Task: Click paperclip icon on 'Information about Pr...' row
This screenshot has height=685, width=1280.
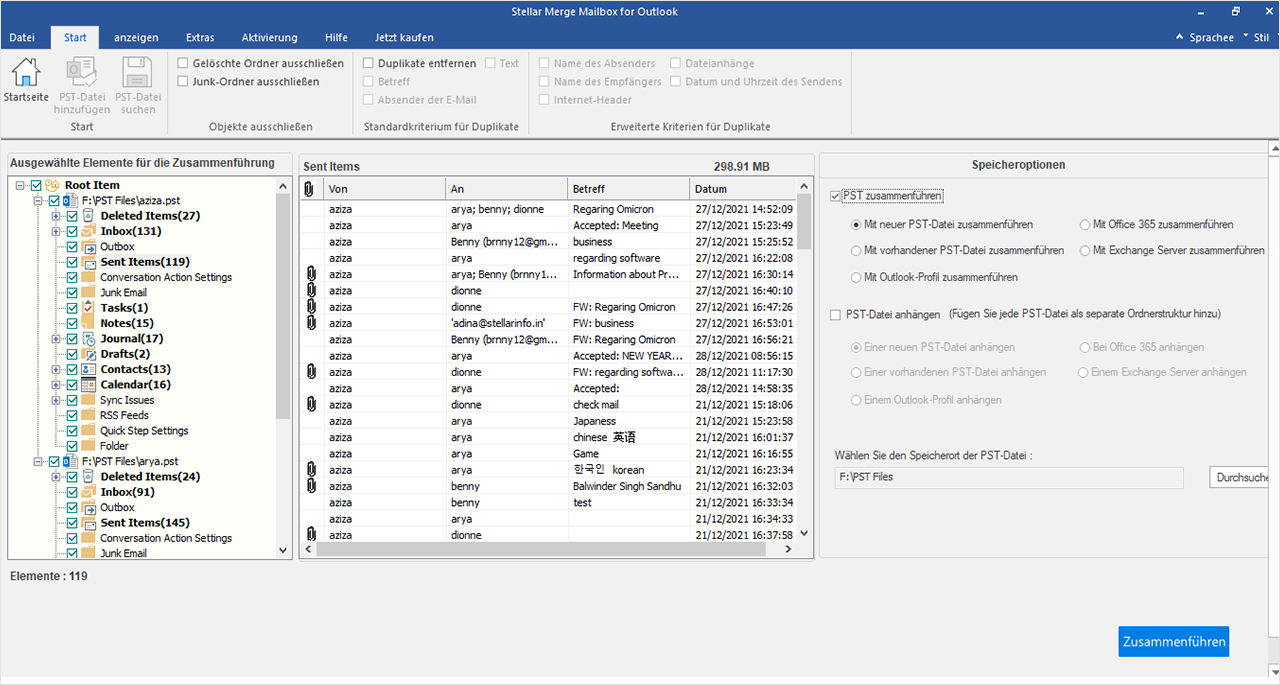Action: point(310,274)
